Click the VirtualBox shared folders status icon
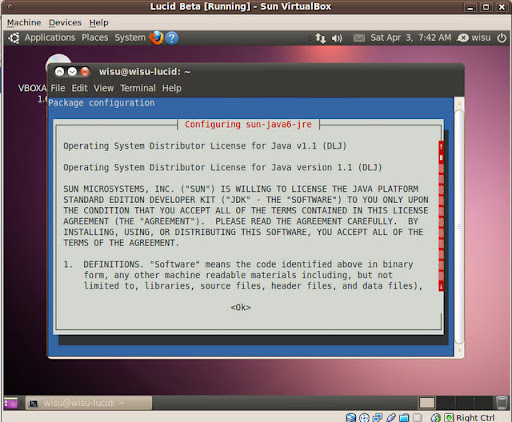The image size is (512, 422). pyautogui.click(x=404, y=417)
